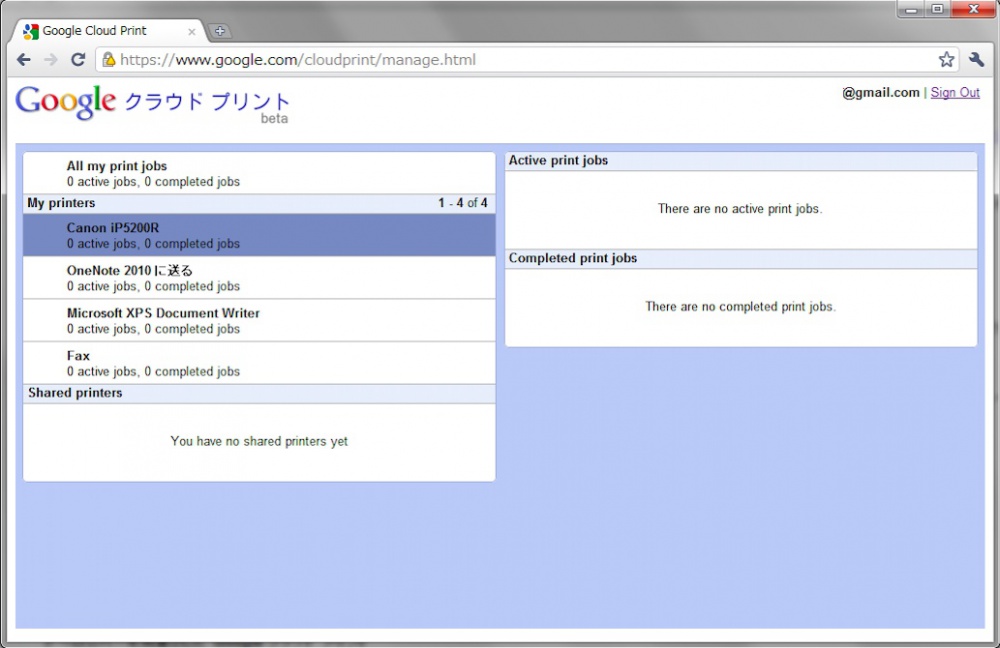The height and width of the screenshot is (648, 1000).
Task: Click the Google logo
Action: [66, 102]
